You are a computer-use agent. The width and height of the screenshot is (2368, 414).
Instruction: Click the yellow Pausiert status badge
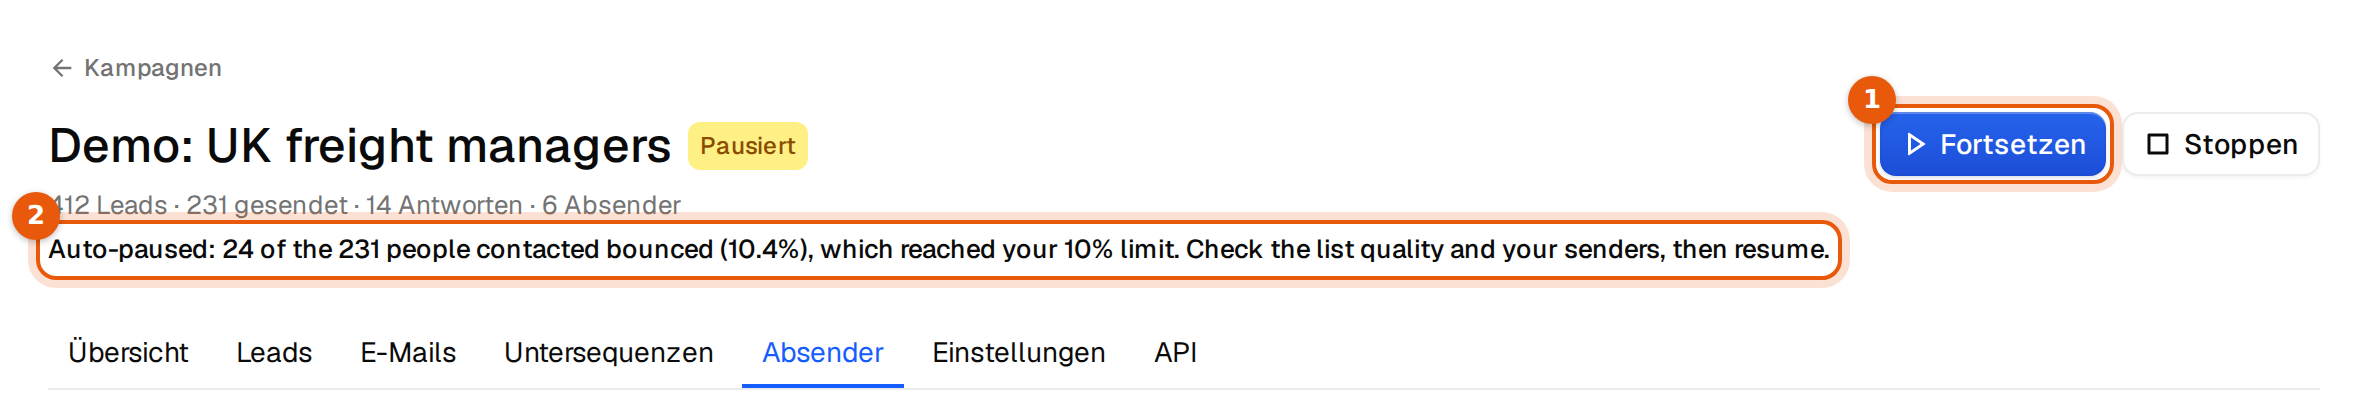(747, 146)
